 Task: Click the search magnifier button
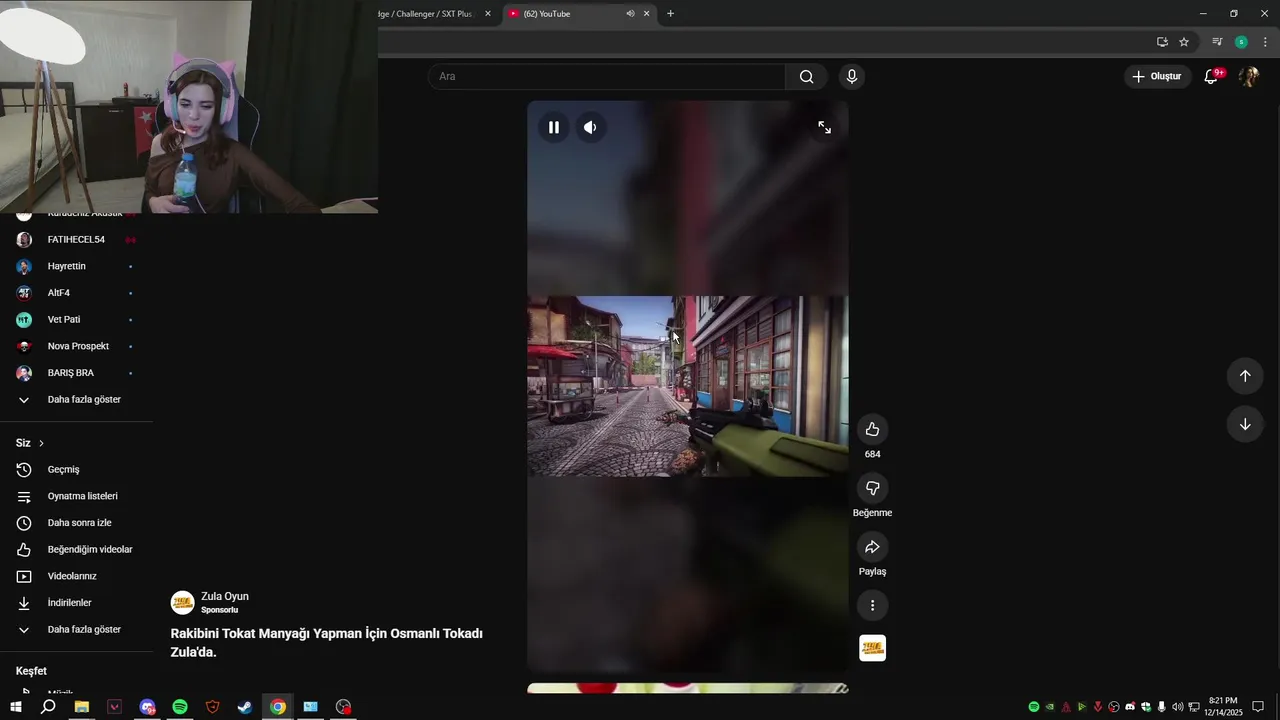point(806,76)
